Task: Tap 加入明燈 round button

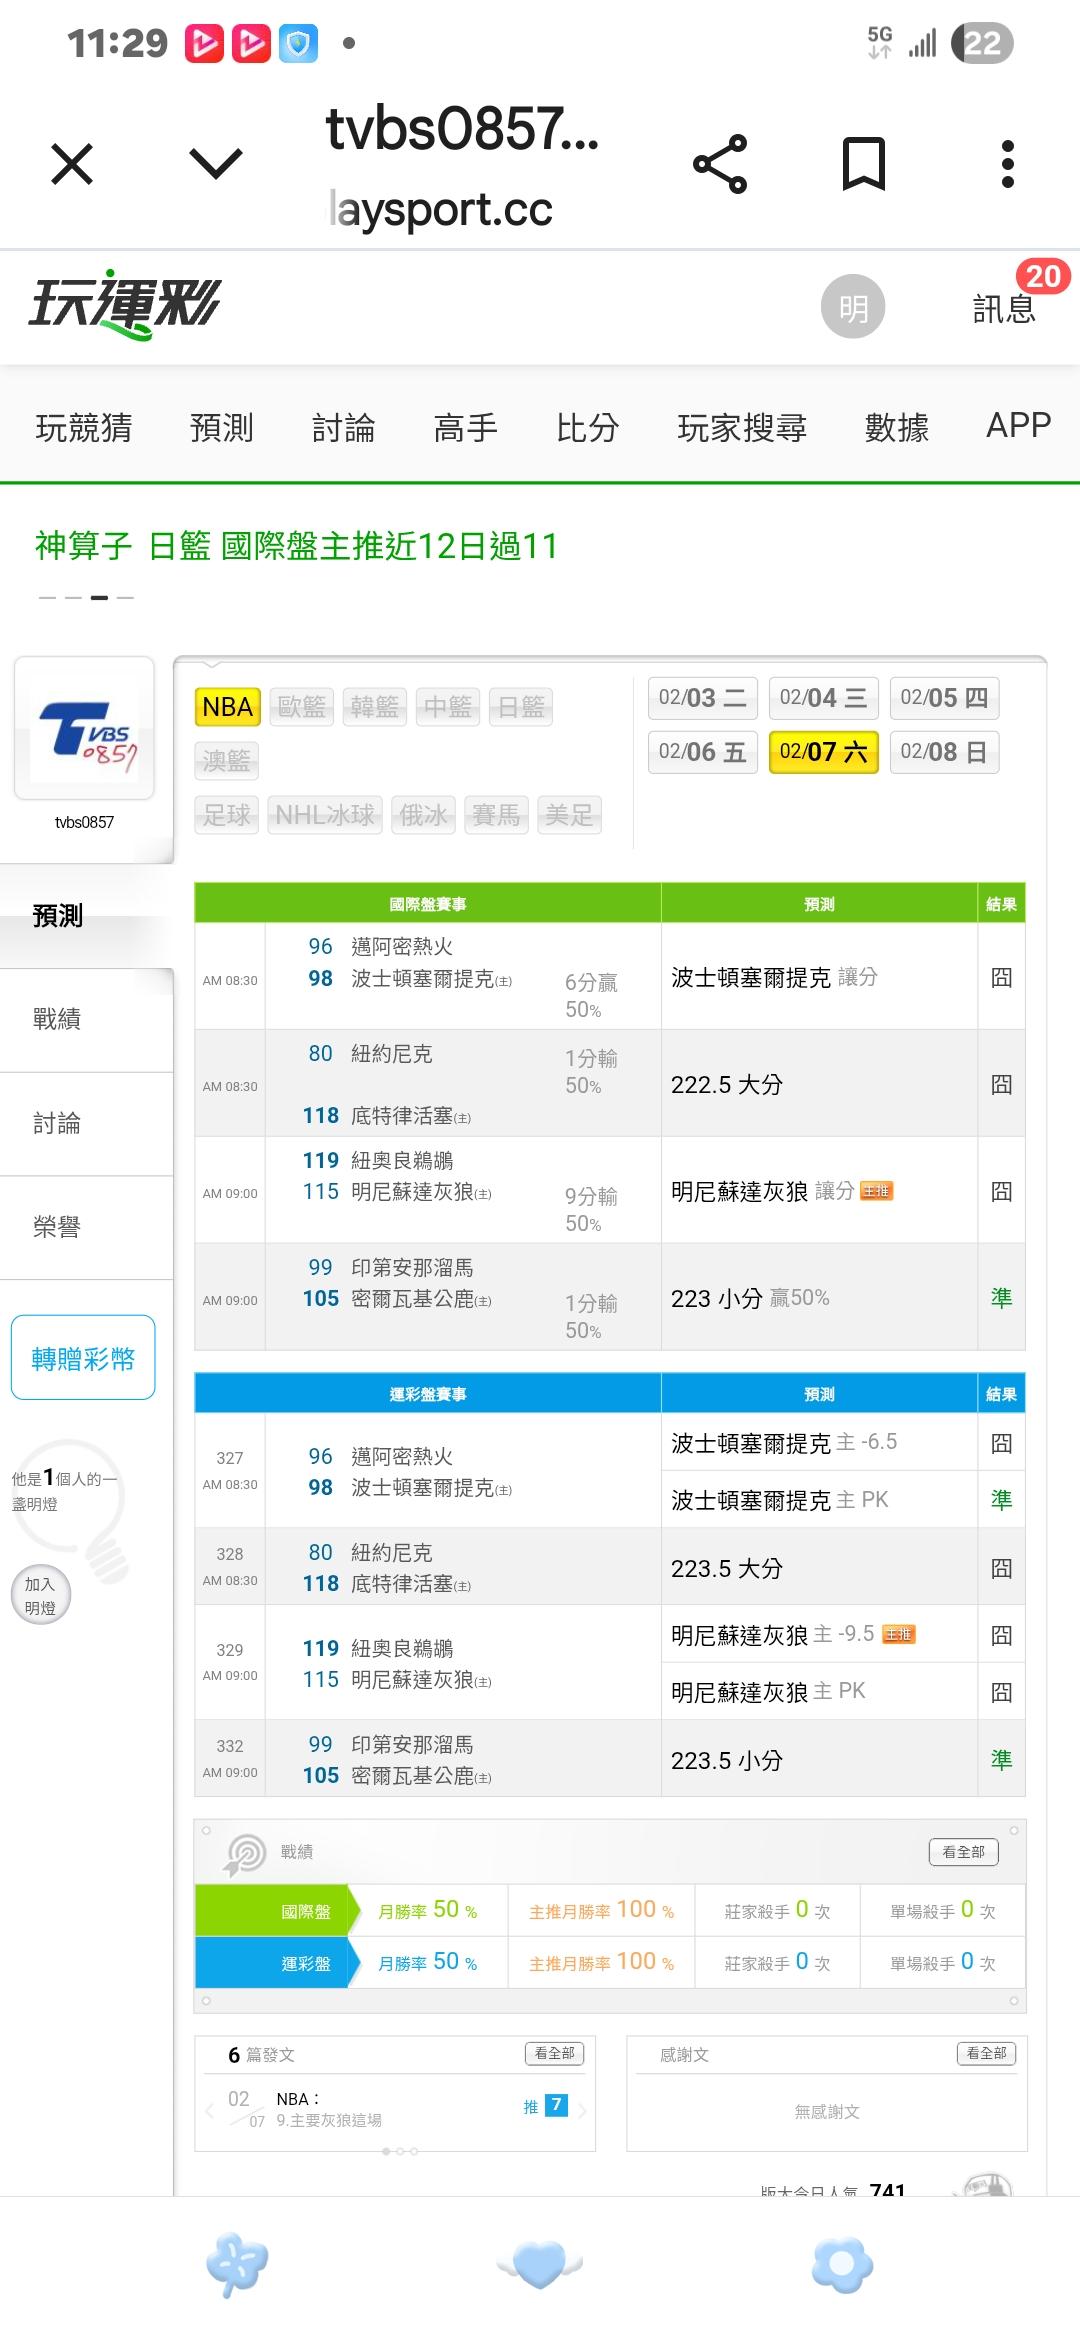Action: (x=40, y=1595)
